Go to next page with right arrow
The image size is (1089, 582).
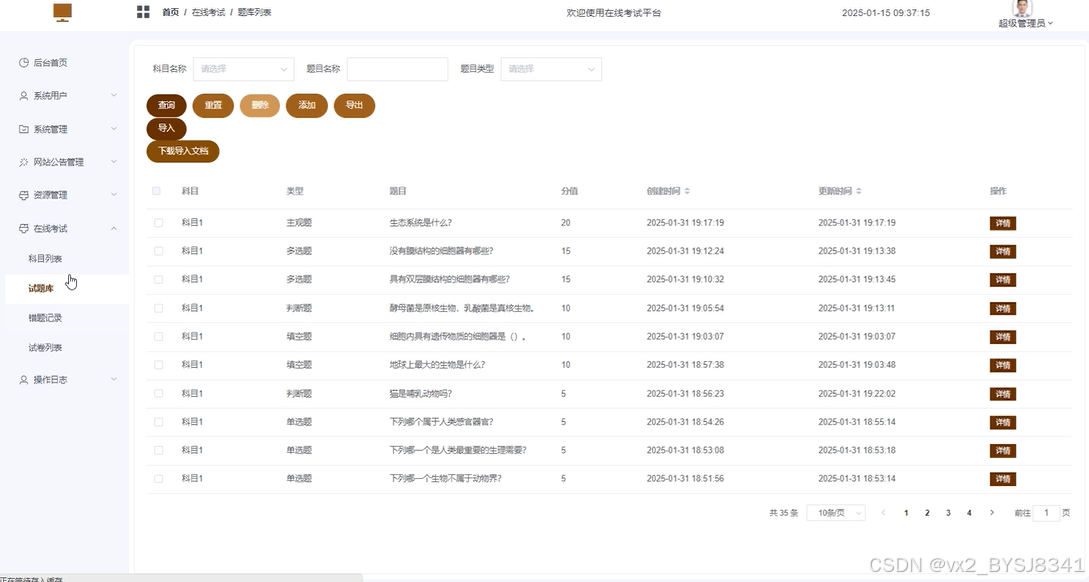click(992, 513)
